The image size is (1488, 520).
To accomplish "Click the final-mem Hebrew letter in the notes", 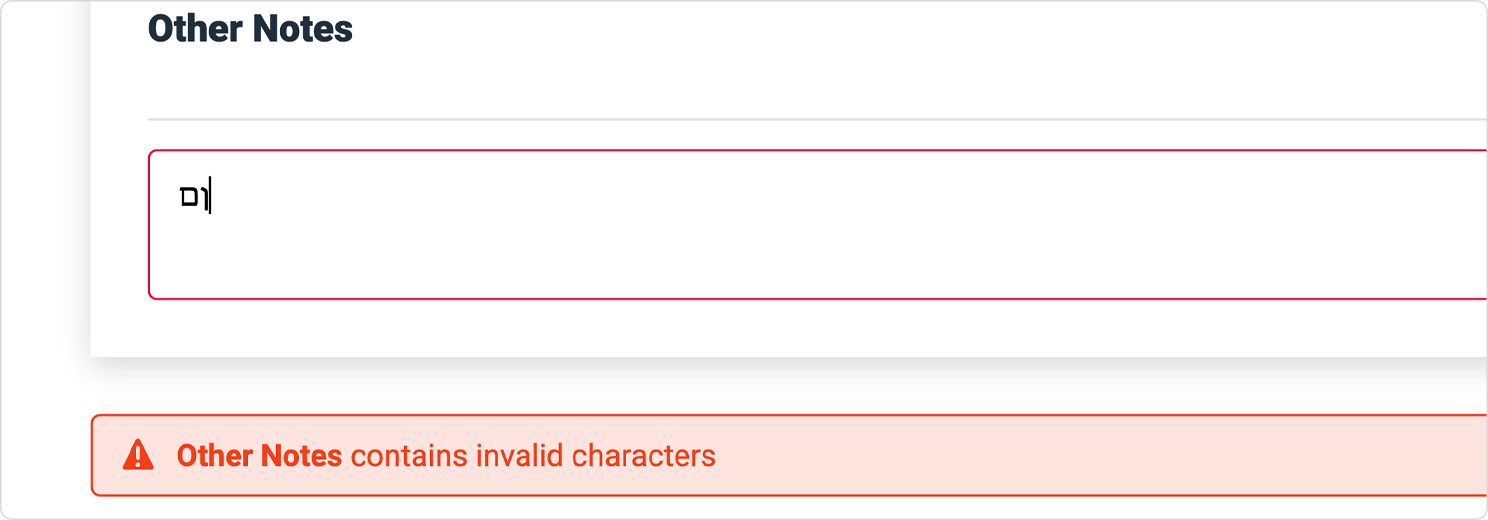I will 188,197.
